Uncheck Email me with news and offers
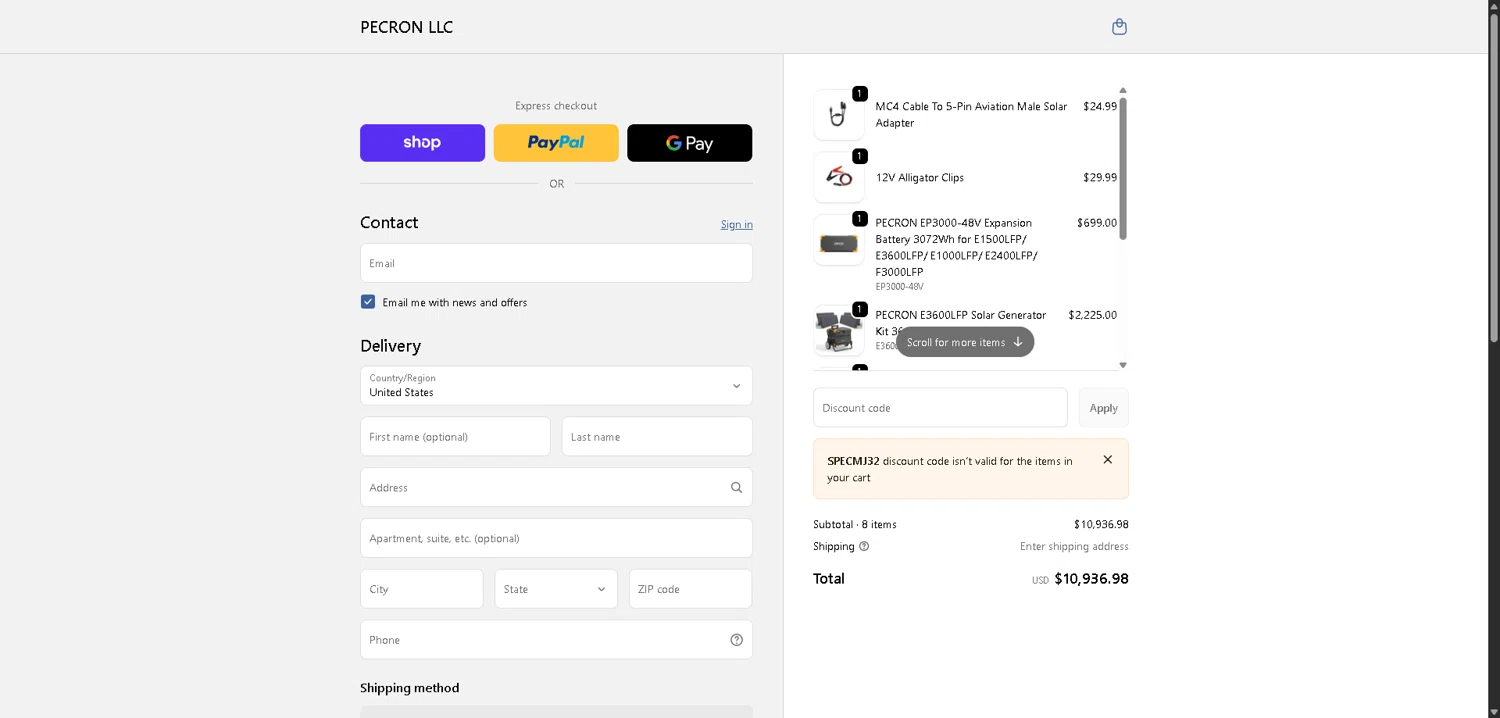 click(x=368, y=302)
